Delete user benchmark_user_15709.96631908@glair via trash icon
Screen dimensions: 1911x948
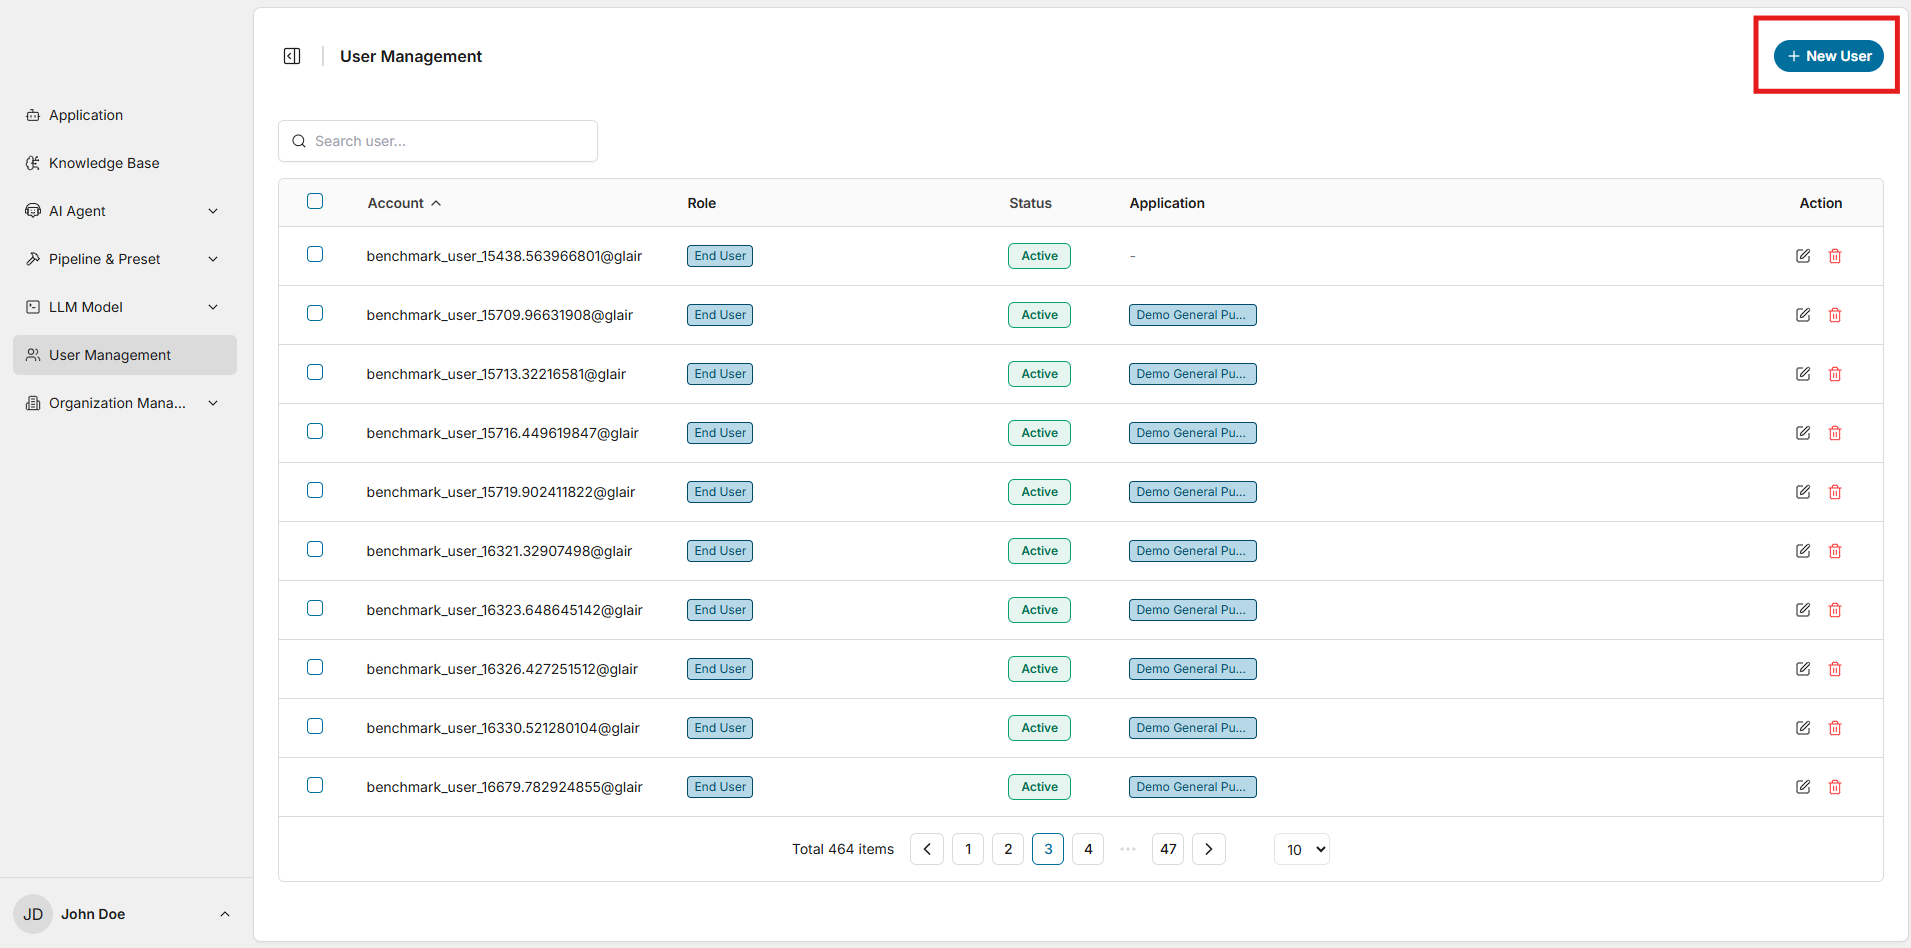(x=1834, y=315)
